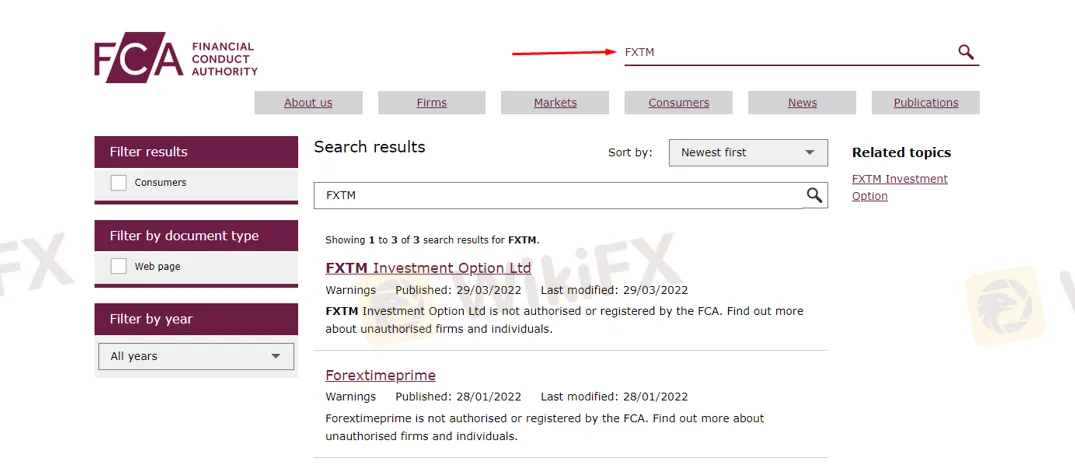
Task: Open the All years dropdown
Action: (196, 356)
